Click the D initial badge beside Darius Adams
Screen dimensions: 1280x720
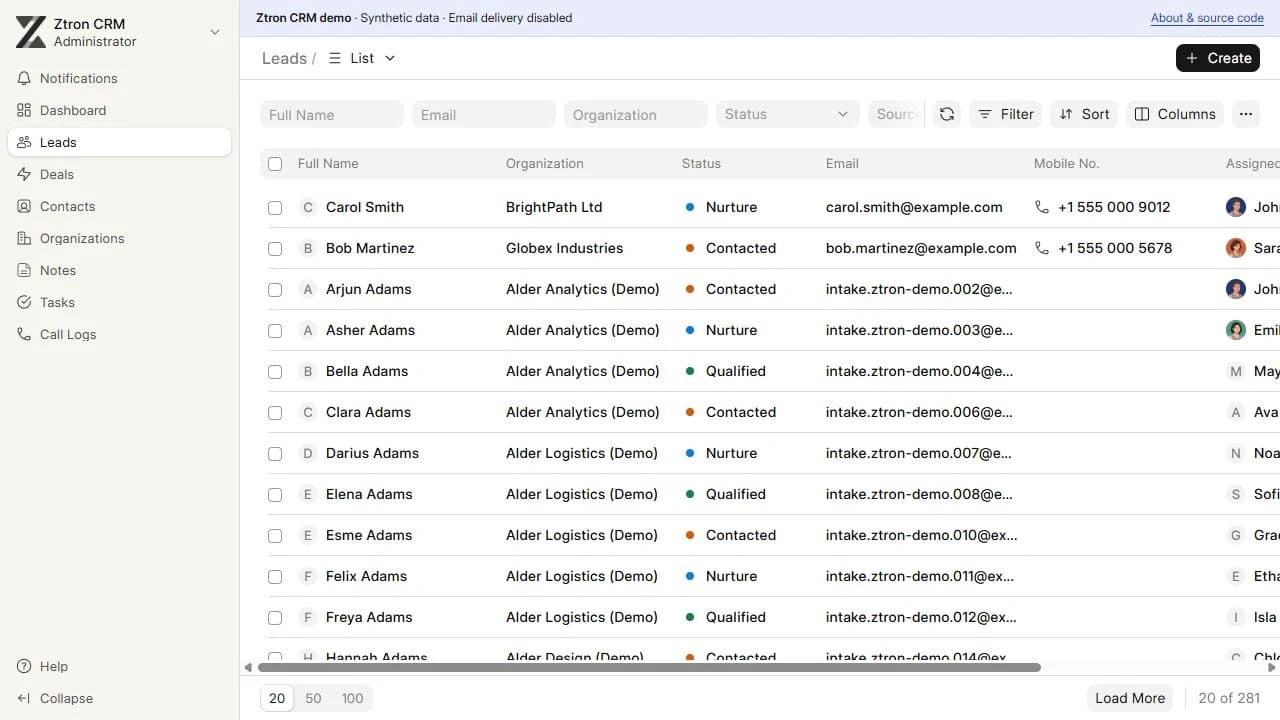[x=308, y=453]
